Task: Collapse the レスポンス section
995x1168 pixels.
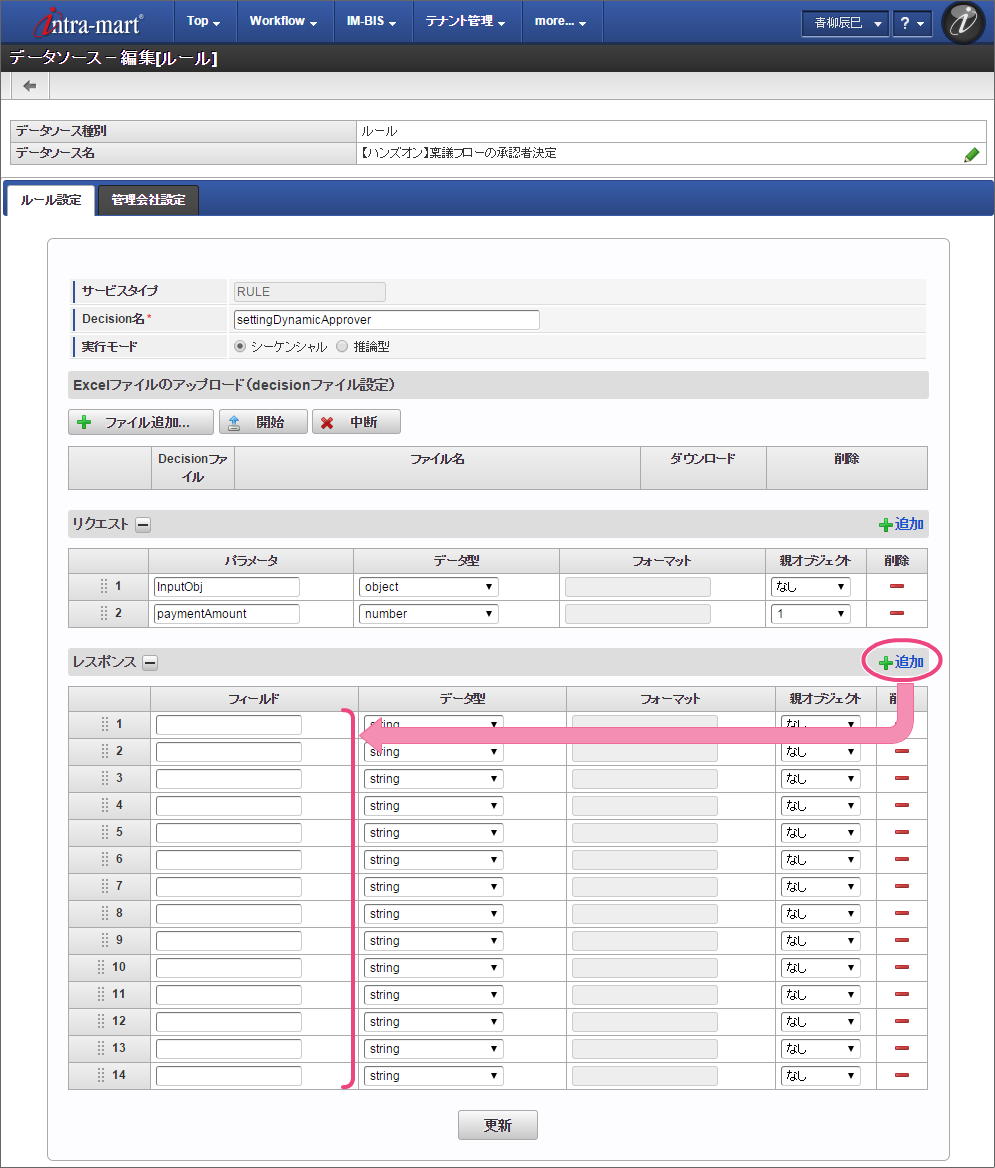Action: [149, 662]
